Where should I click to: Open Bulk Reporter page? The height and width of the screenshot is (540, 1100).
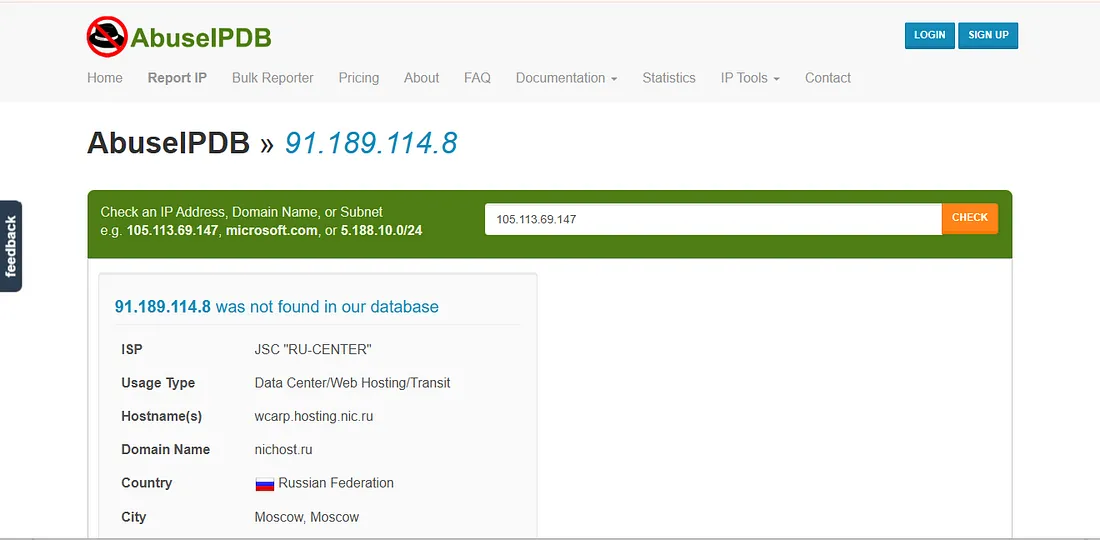pyautogui.click(x=273, y=78)
